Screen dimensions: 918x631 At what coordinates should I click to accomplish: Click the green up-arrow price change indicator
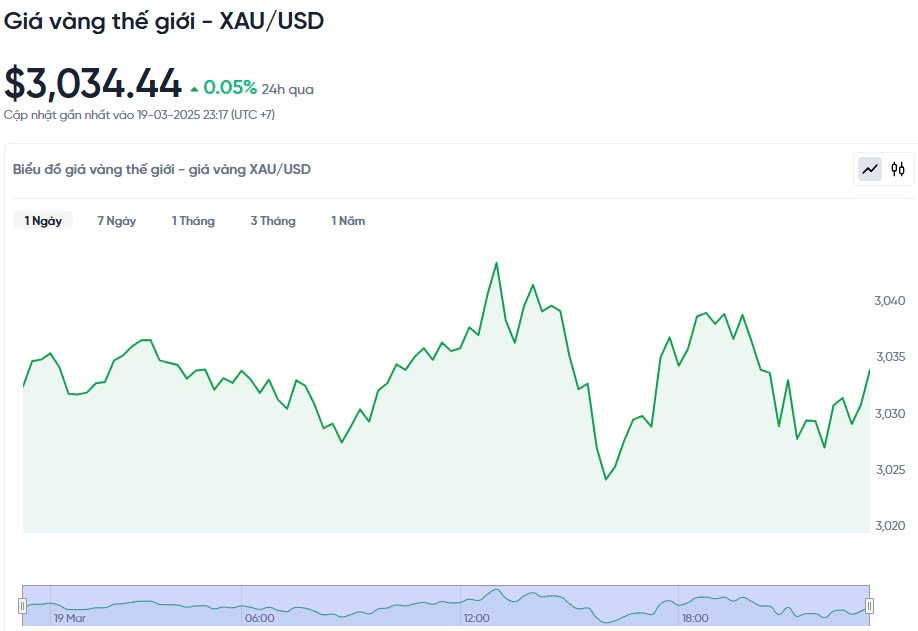click(x=194, y=88)
